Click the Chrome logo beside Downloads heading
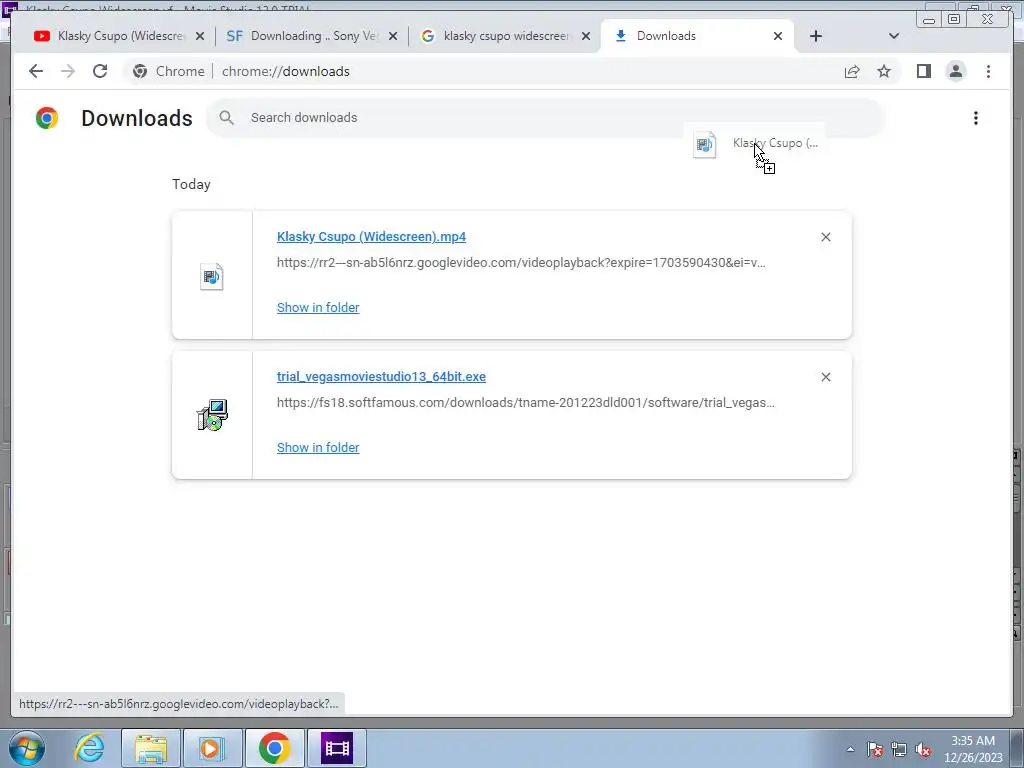 [47, 118]
